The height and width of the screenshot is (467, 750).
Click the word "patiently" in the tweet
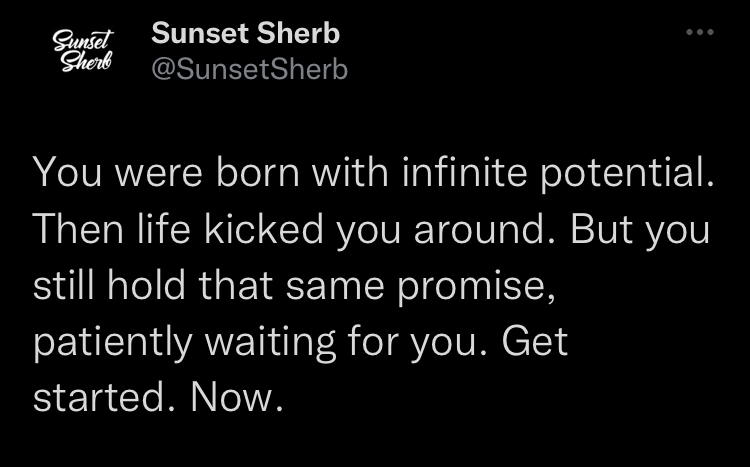coord(113,345)
